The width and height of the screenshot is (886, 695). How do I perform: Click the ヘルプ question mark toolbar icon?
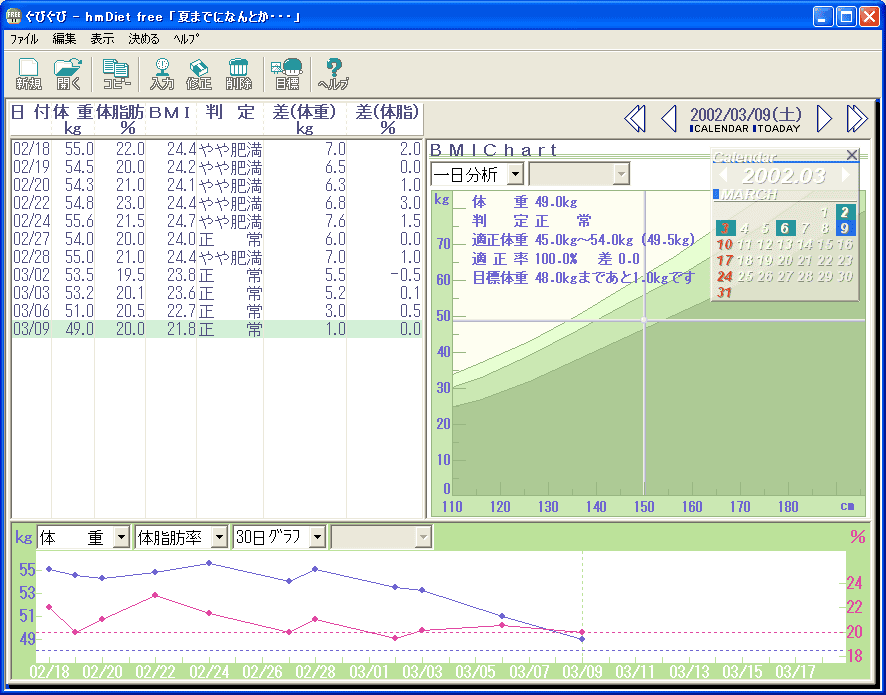(x=333, y=73)
